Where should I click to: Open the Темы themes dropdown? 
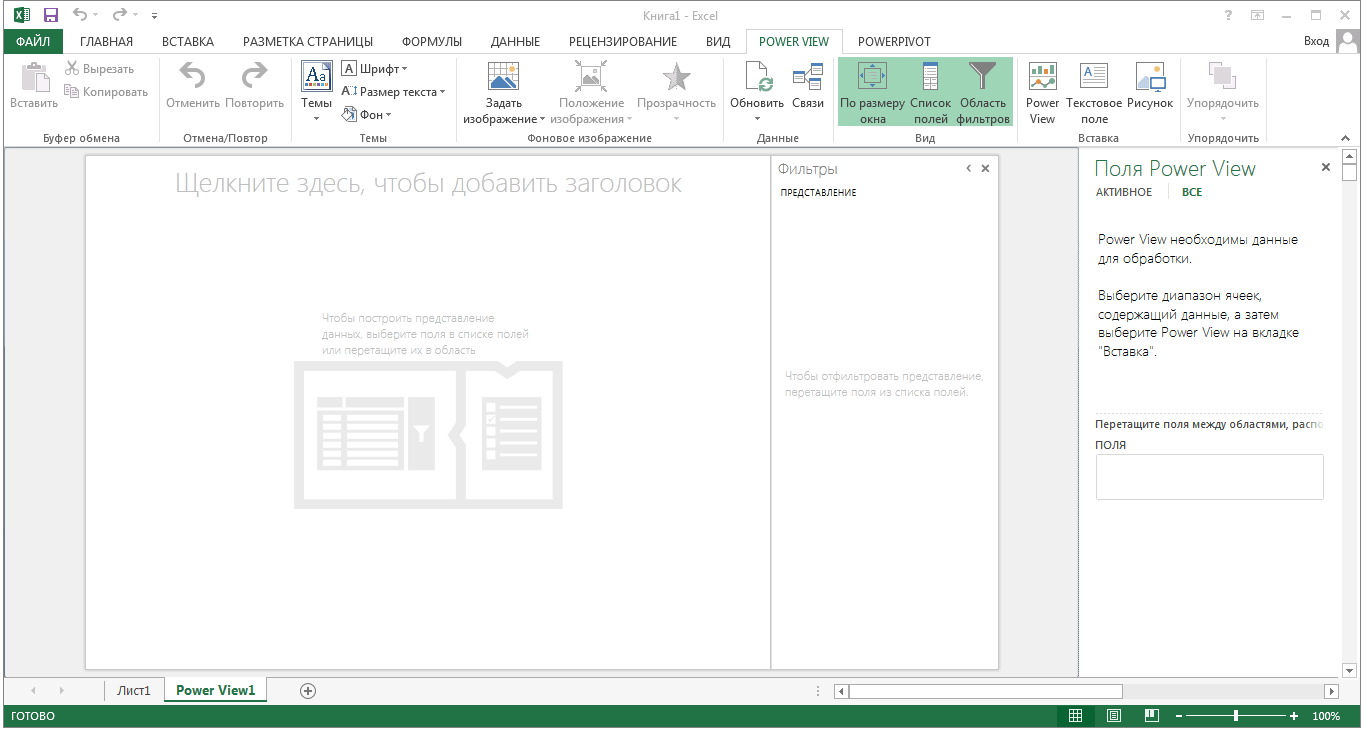(x=316, y=93)
